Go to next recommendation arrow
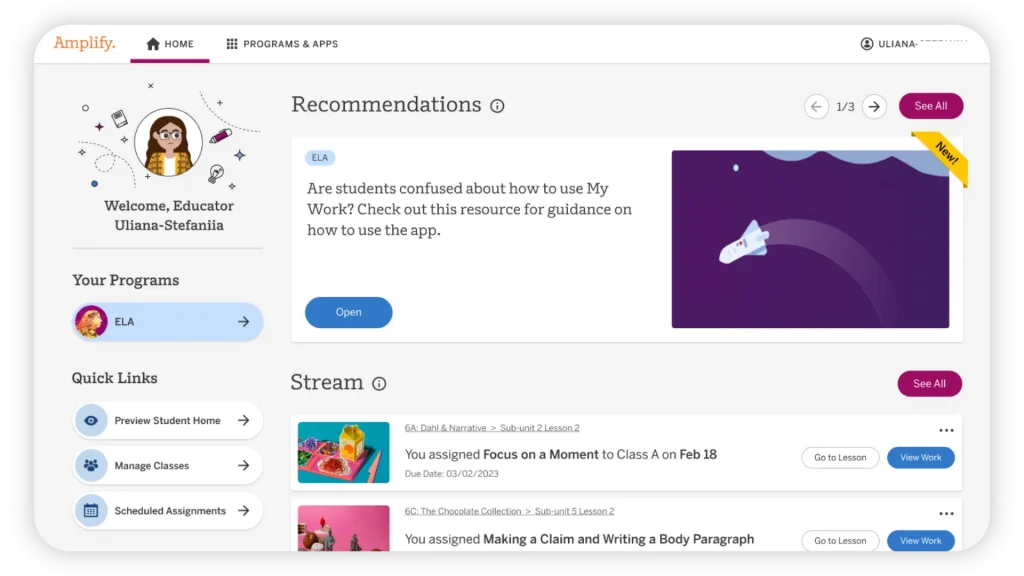1024x576 pixels. [874, 106]
